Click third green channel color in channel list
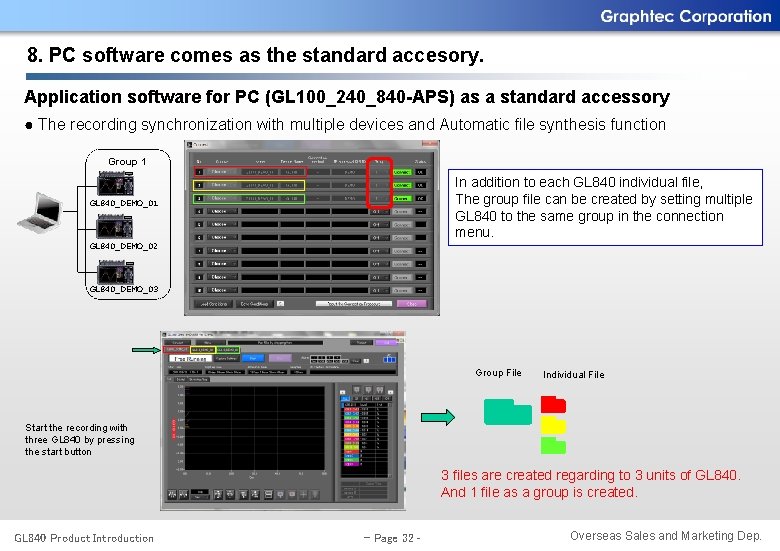Viewport: 780px width, 551px height. (x=352, y=418)
